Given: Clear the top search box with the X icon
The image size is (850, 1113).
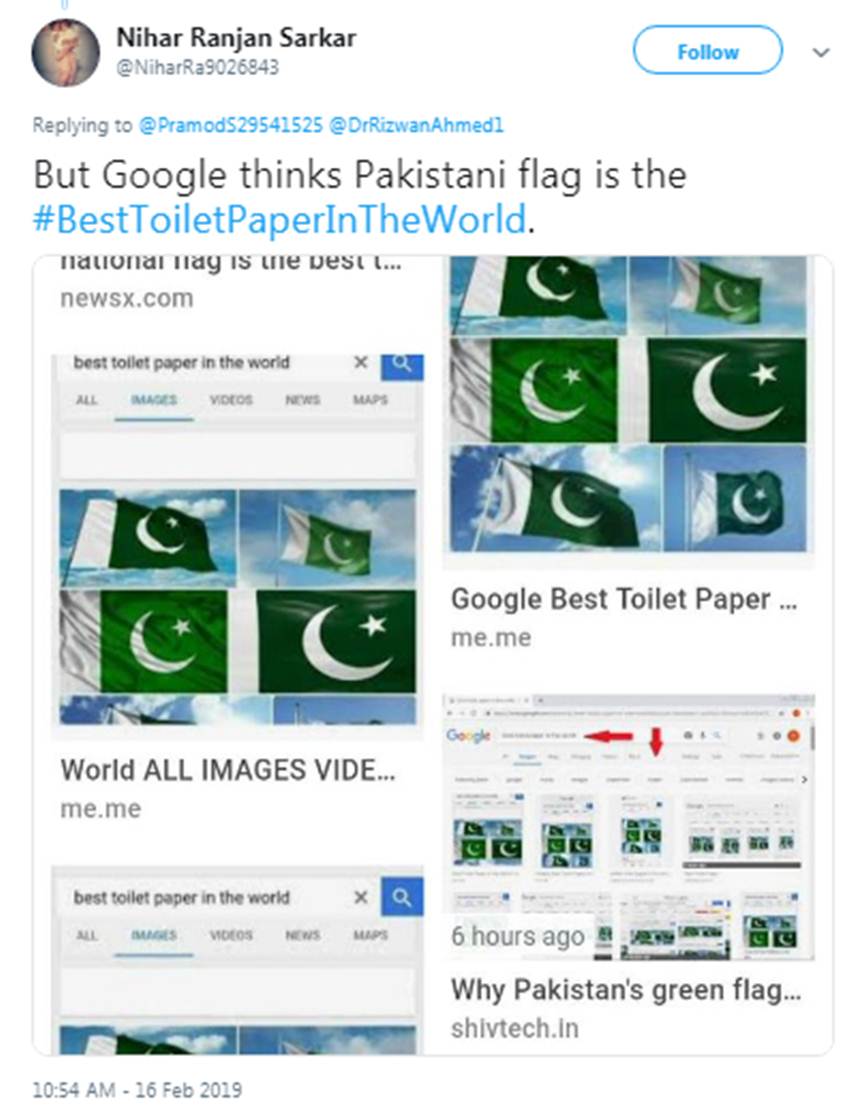Looking at the screenshot, I should click(361, 363).
